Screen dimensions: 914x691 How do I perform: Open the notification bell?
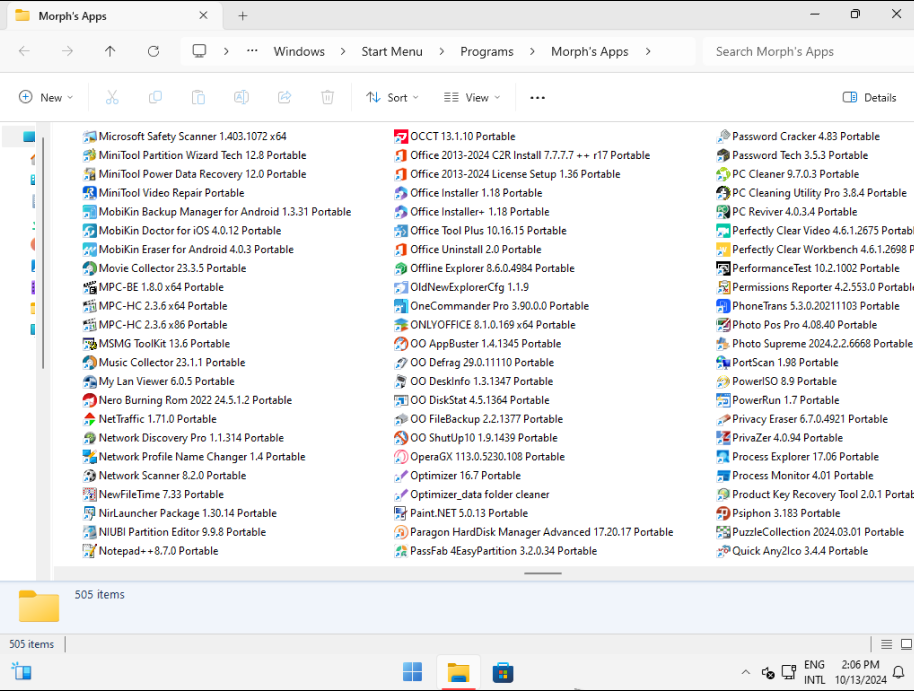tap(899, 672)
